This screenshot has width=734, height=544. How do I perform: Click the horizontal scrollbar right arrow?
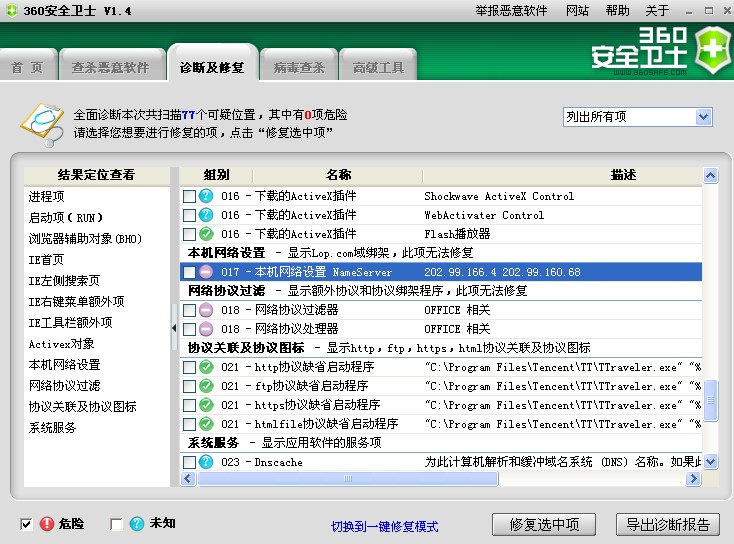(693, 478)
